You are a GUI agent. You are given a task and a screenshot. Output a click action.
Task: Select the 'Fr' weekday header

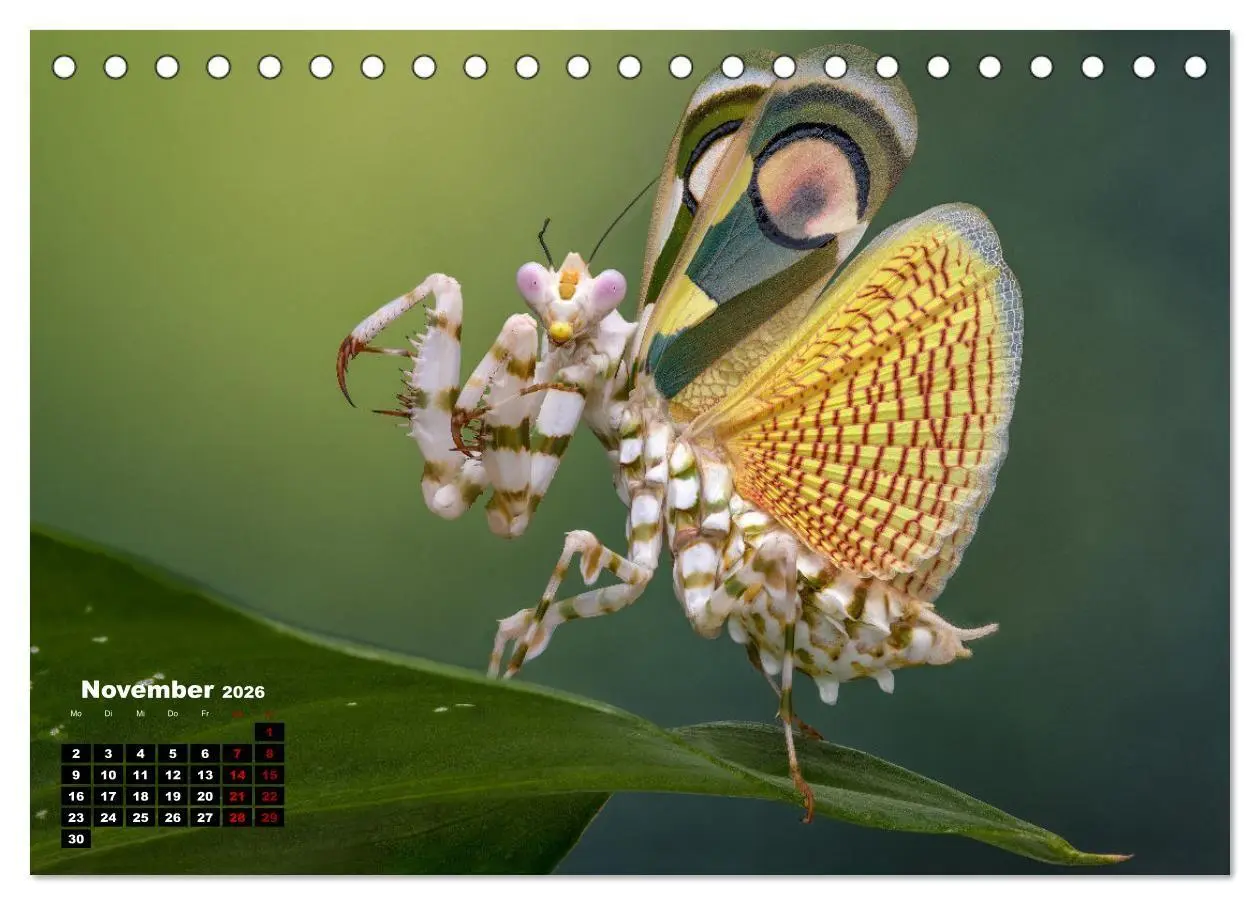coord(204,713)
